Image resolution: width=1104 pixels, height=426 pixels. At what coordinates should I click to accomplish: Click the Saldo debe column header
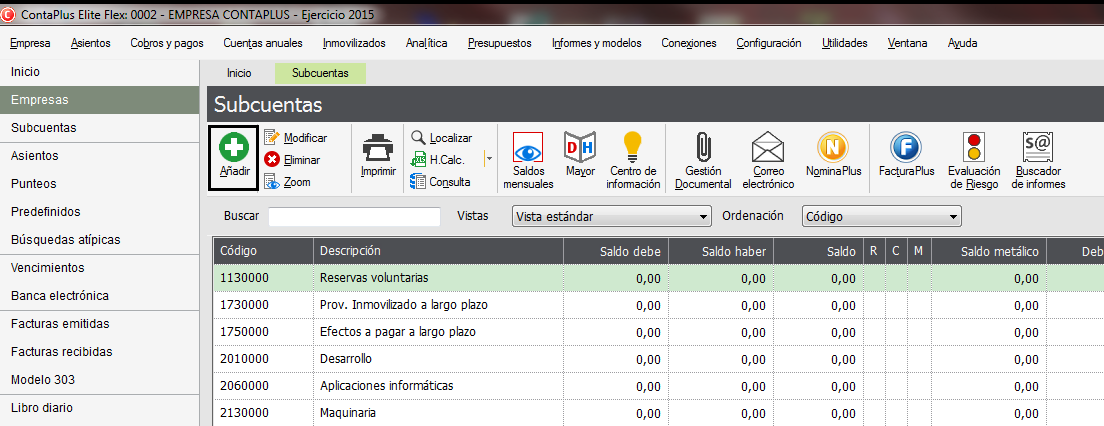click(x=616, y=251)
